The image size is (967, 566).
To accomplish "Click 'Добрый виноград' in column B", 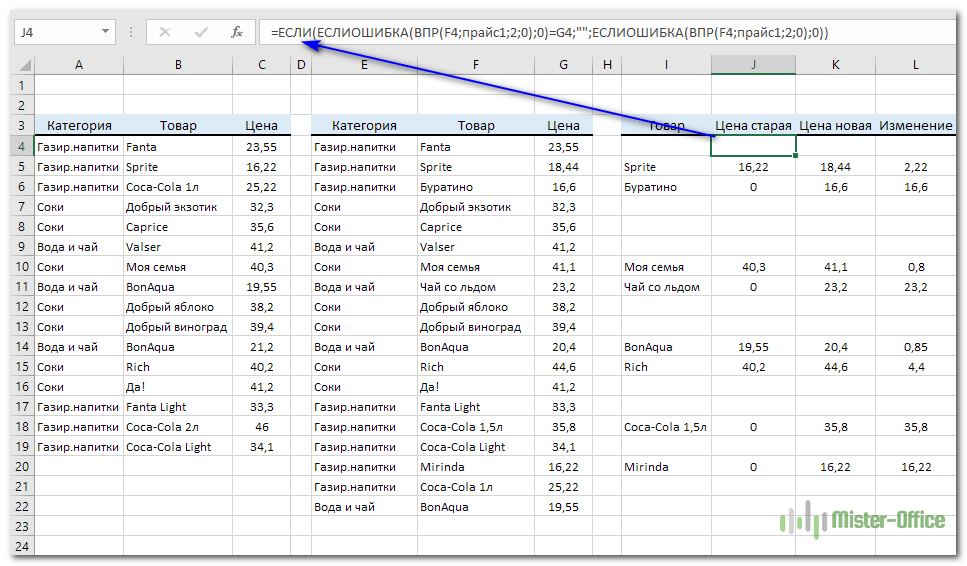I will point(176,327).
